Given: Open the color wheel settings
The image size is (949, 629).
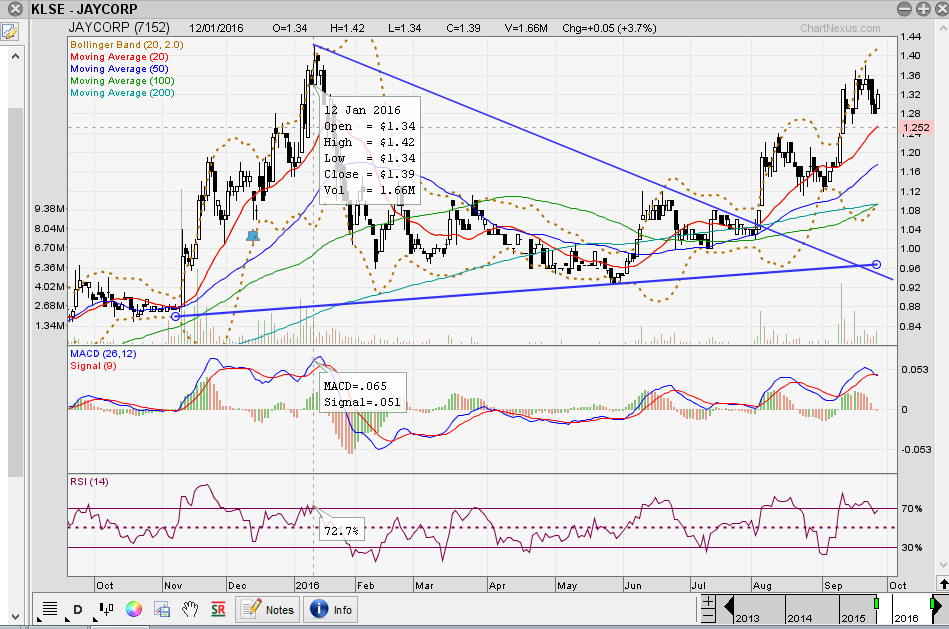Looking at the screenshot, I should [134, 609].
